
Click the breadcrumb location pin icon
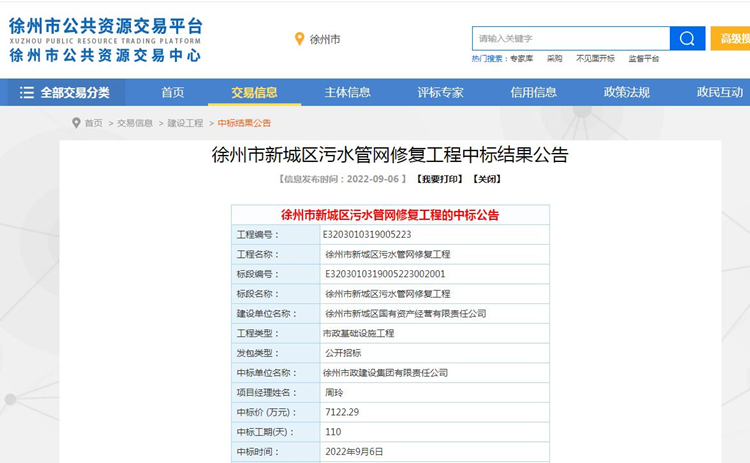point(76,123)
